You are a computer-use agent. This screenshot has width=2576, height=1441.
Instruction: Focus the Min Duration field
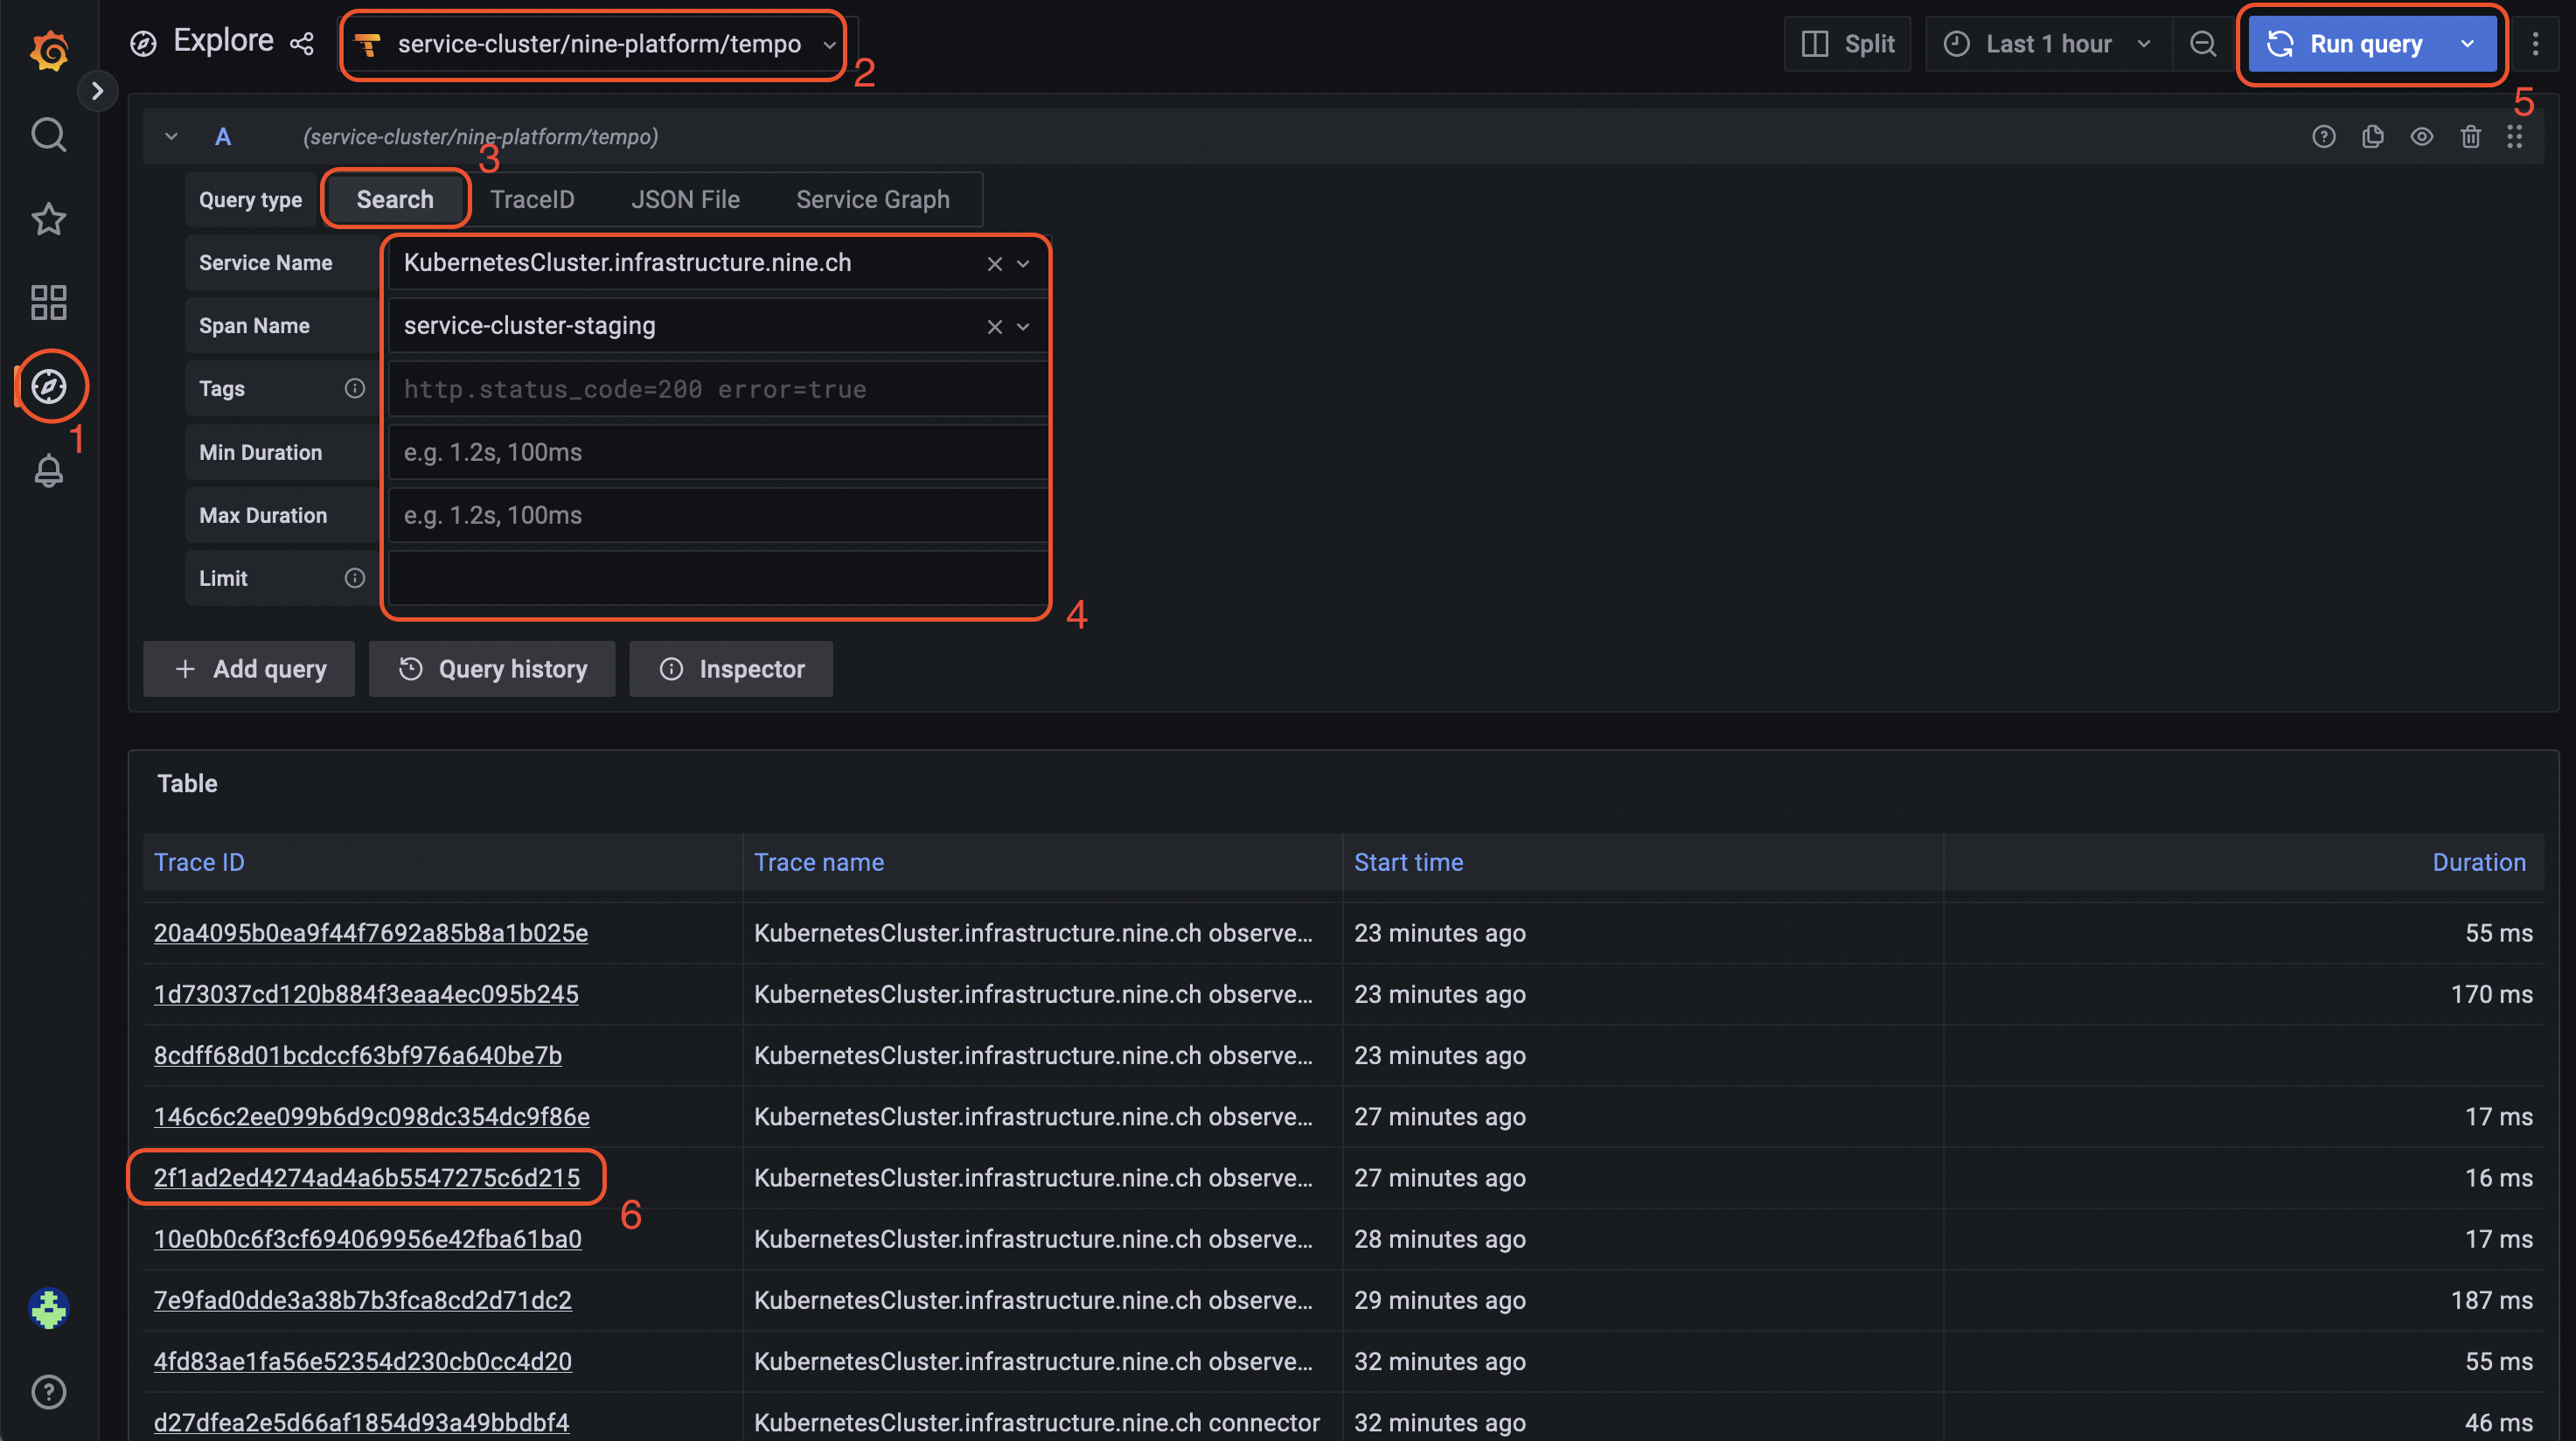tap(717, 452)
